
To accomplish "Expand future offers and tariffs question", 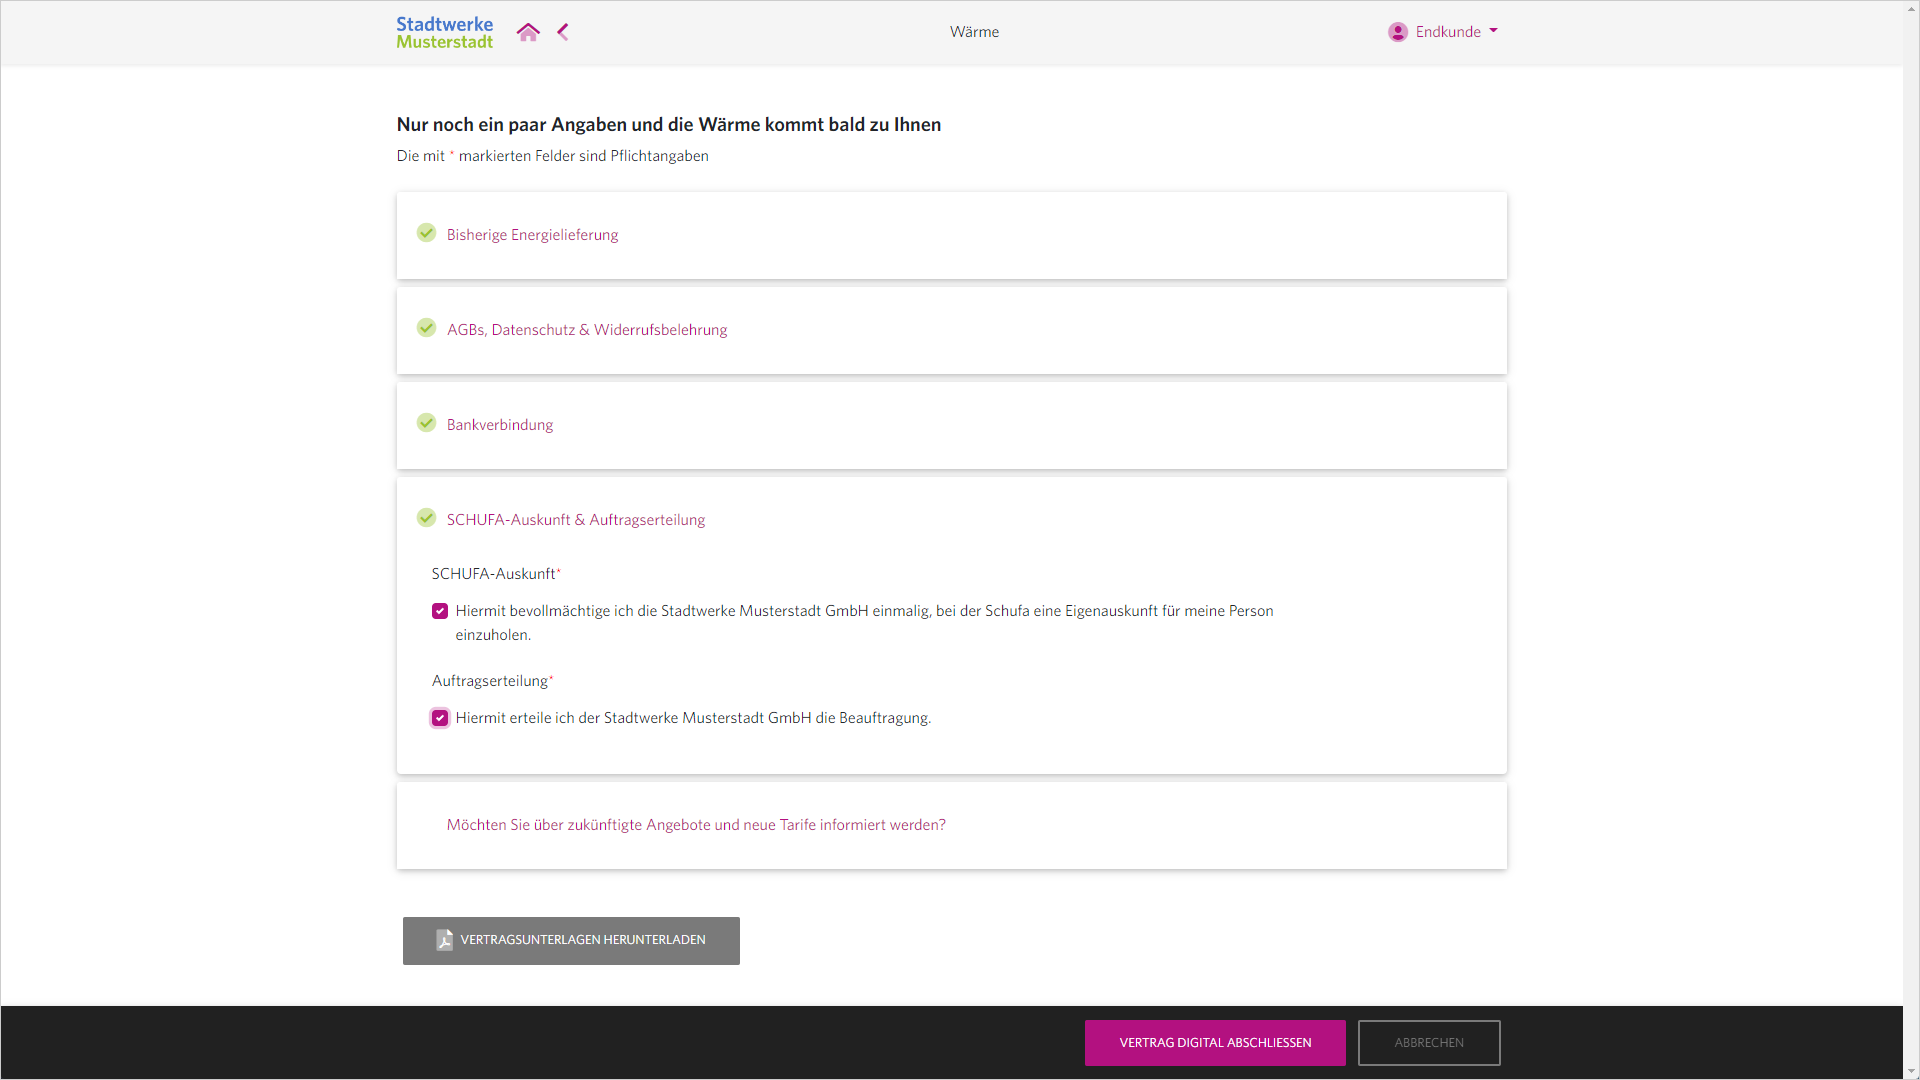I will tap(696, 825).
